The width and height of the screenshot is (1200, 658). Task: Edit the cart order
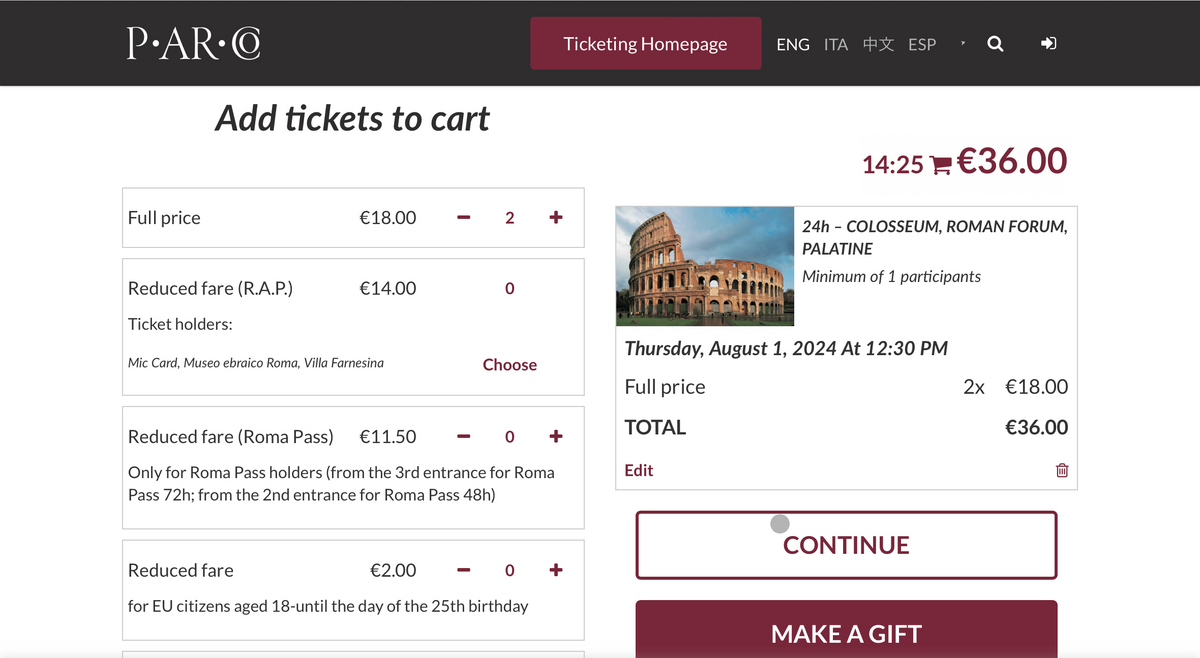point(639,470)
